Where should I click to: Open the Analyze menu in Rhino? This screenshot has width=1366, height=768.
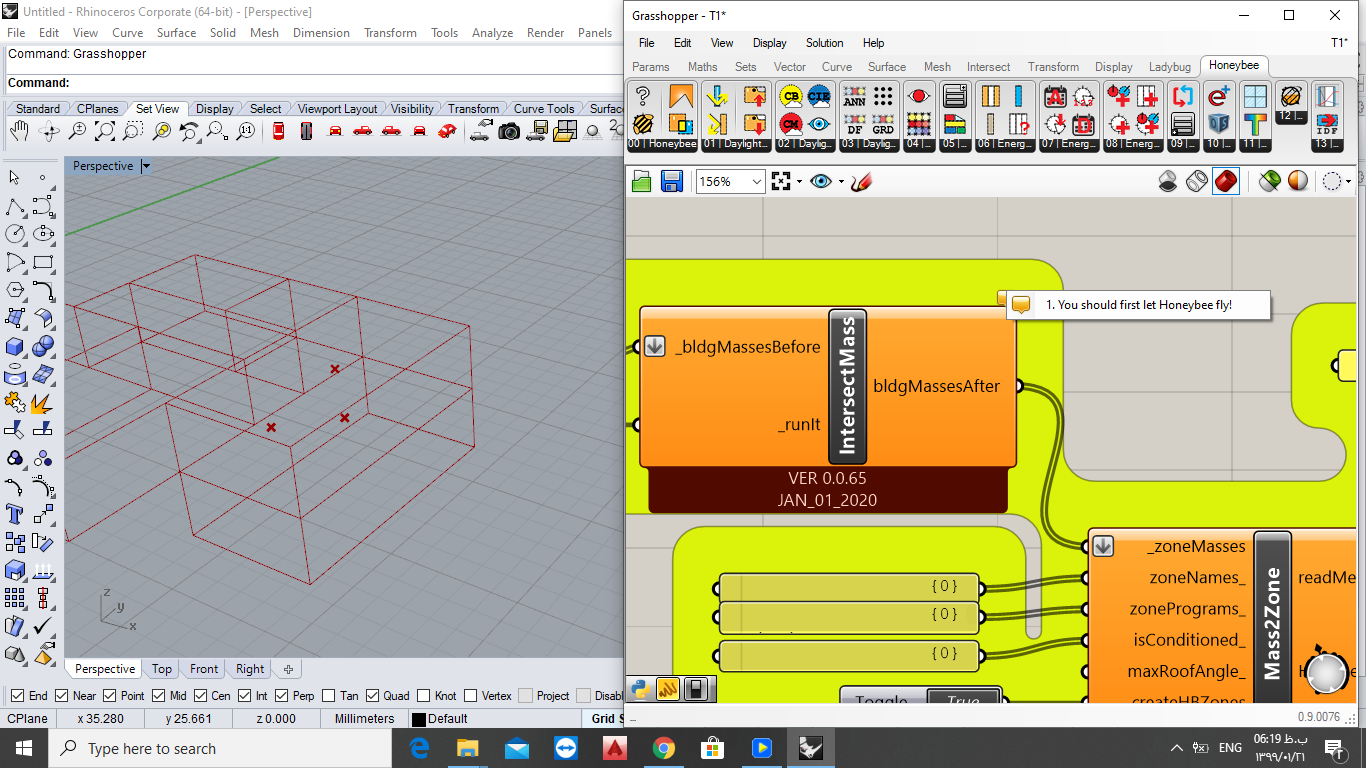pyautogui.click(x=492, y=33)
